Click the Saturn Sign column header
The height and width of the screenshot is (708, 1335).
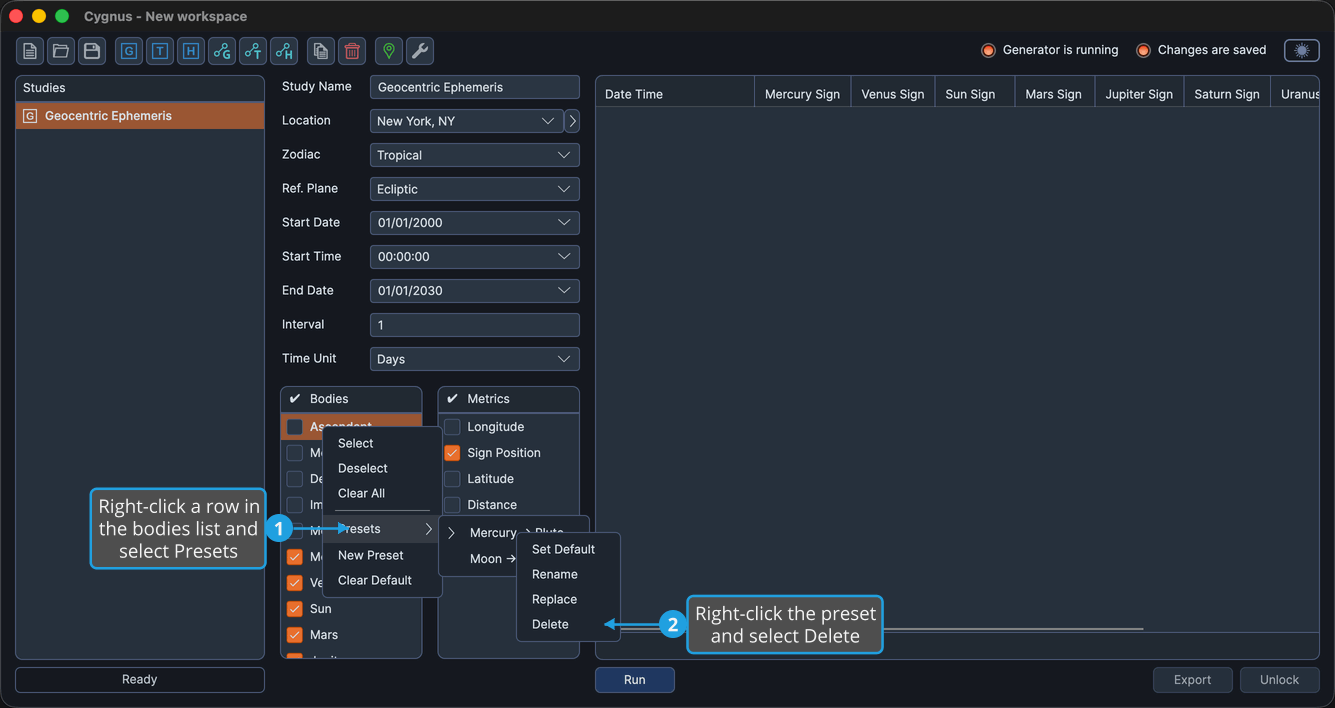pyautogui.click(x=1227, y=94)
